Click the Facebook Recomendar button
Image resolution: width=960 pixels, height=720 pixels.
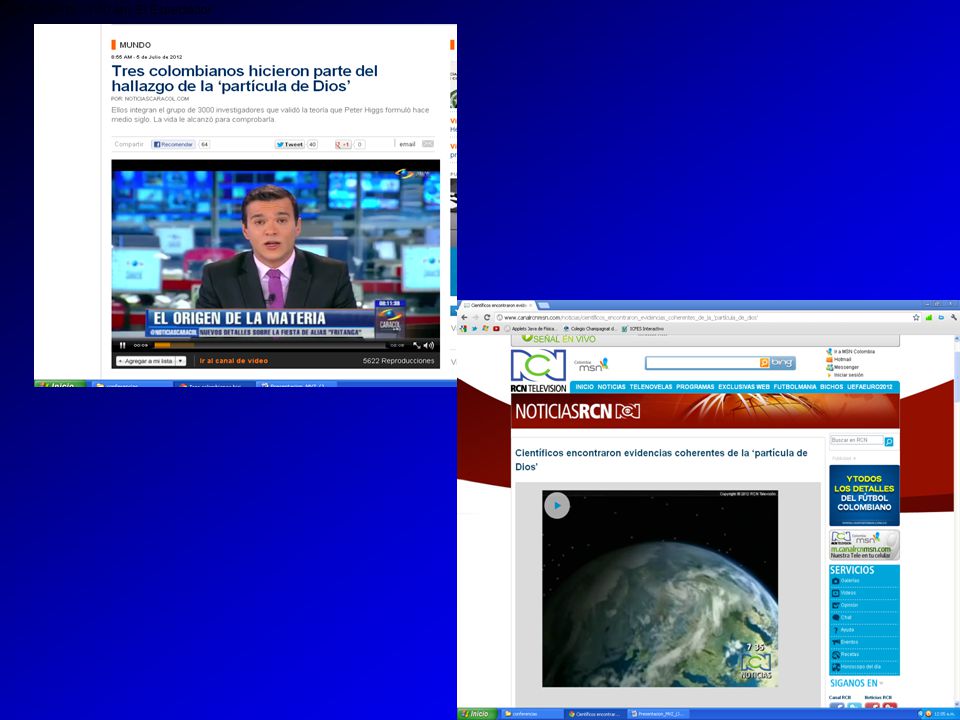tap(173, 144)
